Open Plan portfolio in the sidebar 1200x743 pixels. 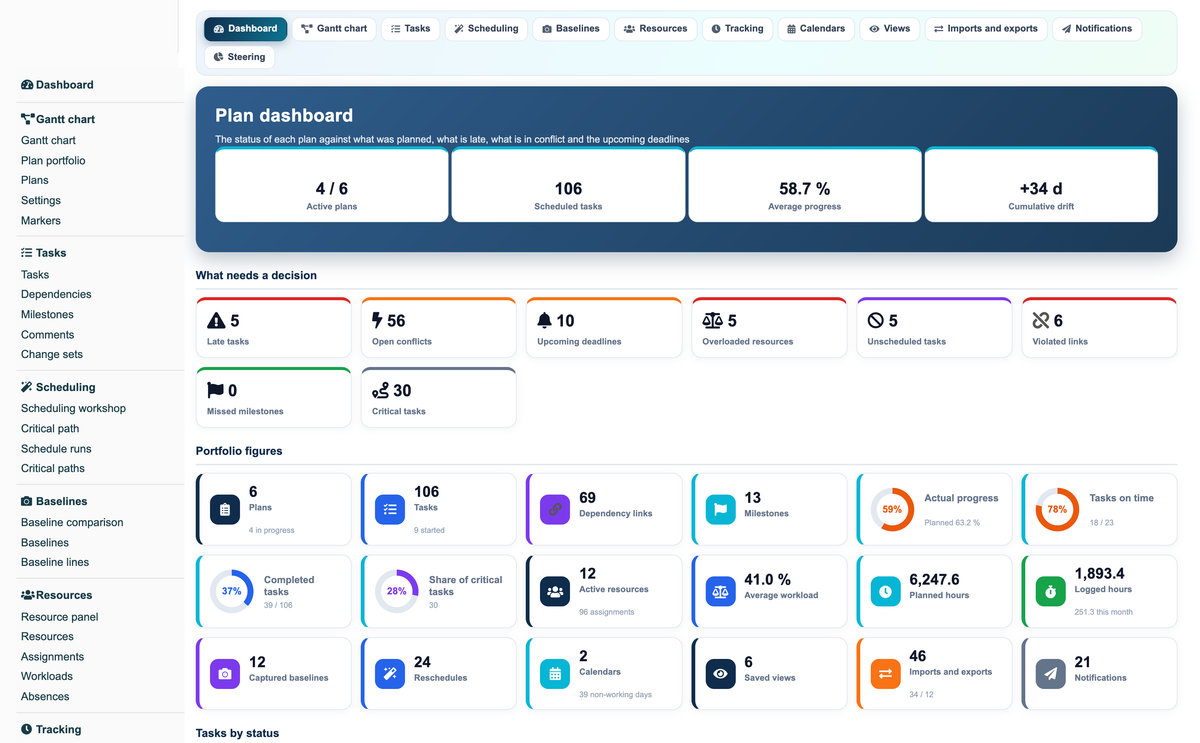click(x=53, y=160)
